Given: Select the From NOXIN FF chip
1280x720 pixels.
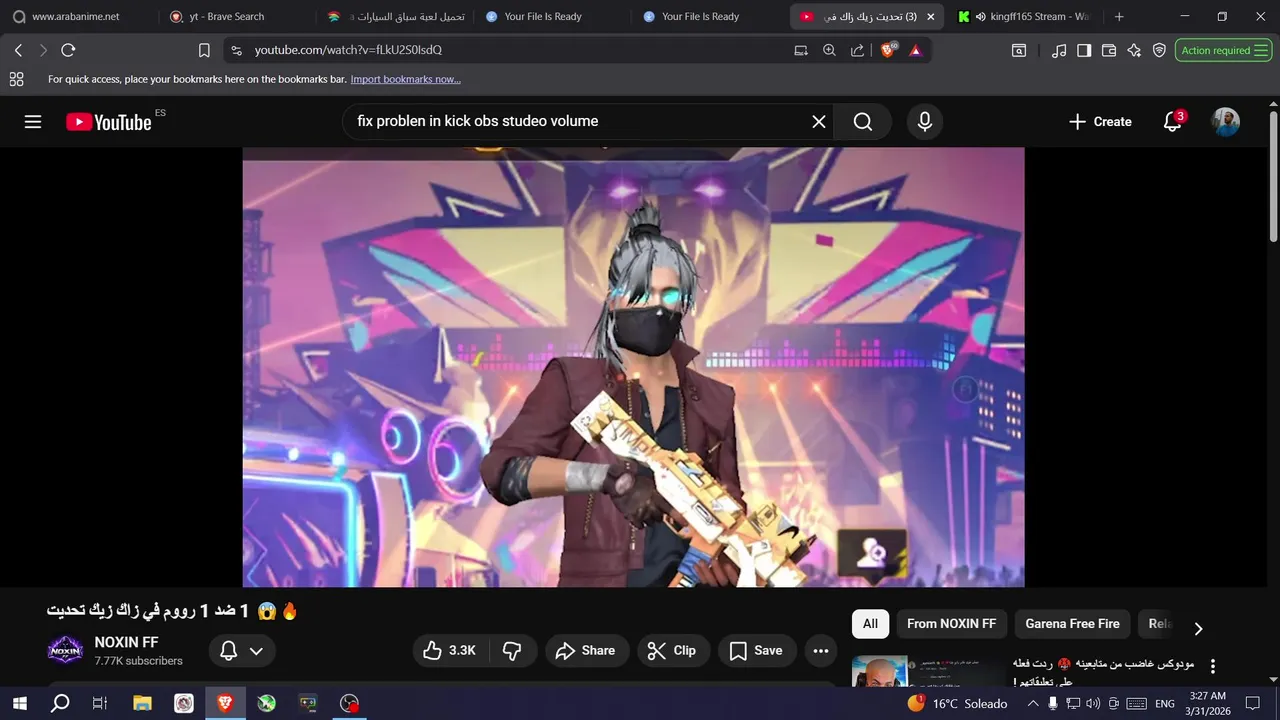Looking at the screenshot, I should 951,624.
